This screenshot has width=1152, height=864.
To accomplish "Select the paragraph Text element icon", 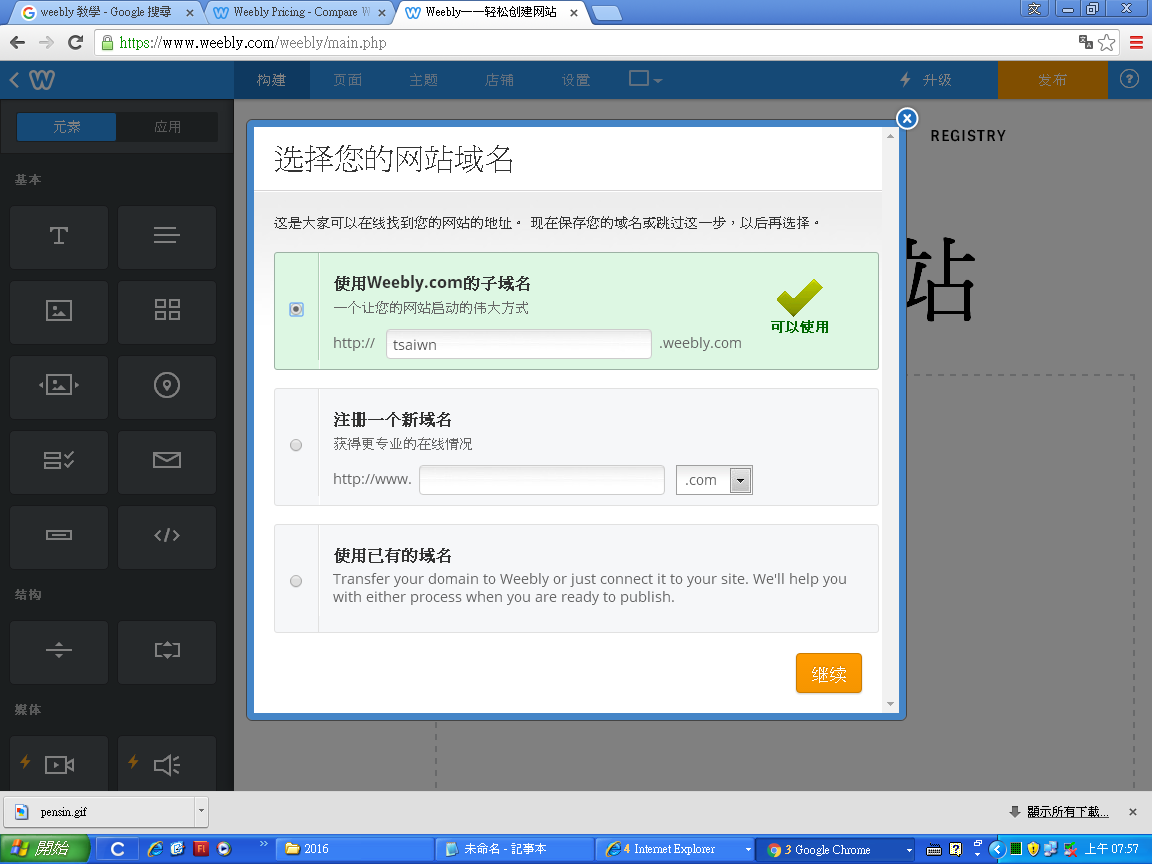I will (x=167, y=236).
